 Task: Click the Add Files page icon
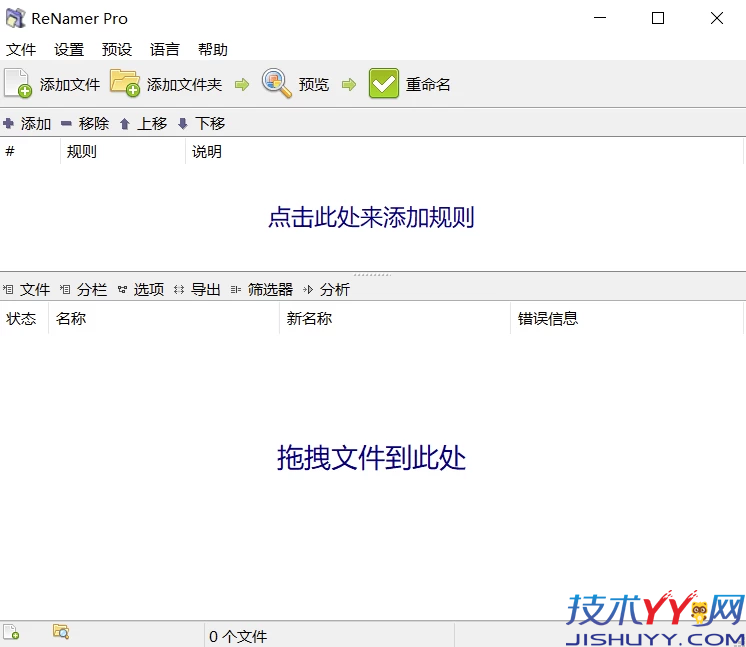pos(18,83)
